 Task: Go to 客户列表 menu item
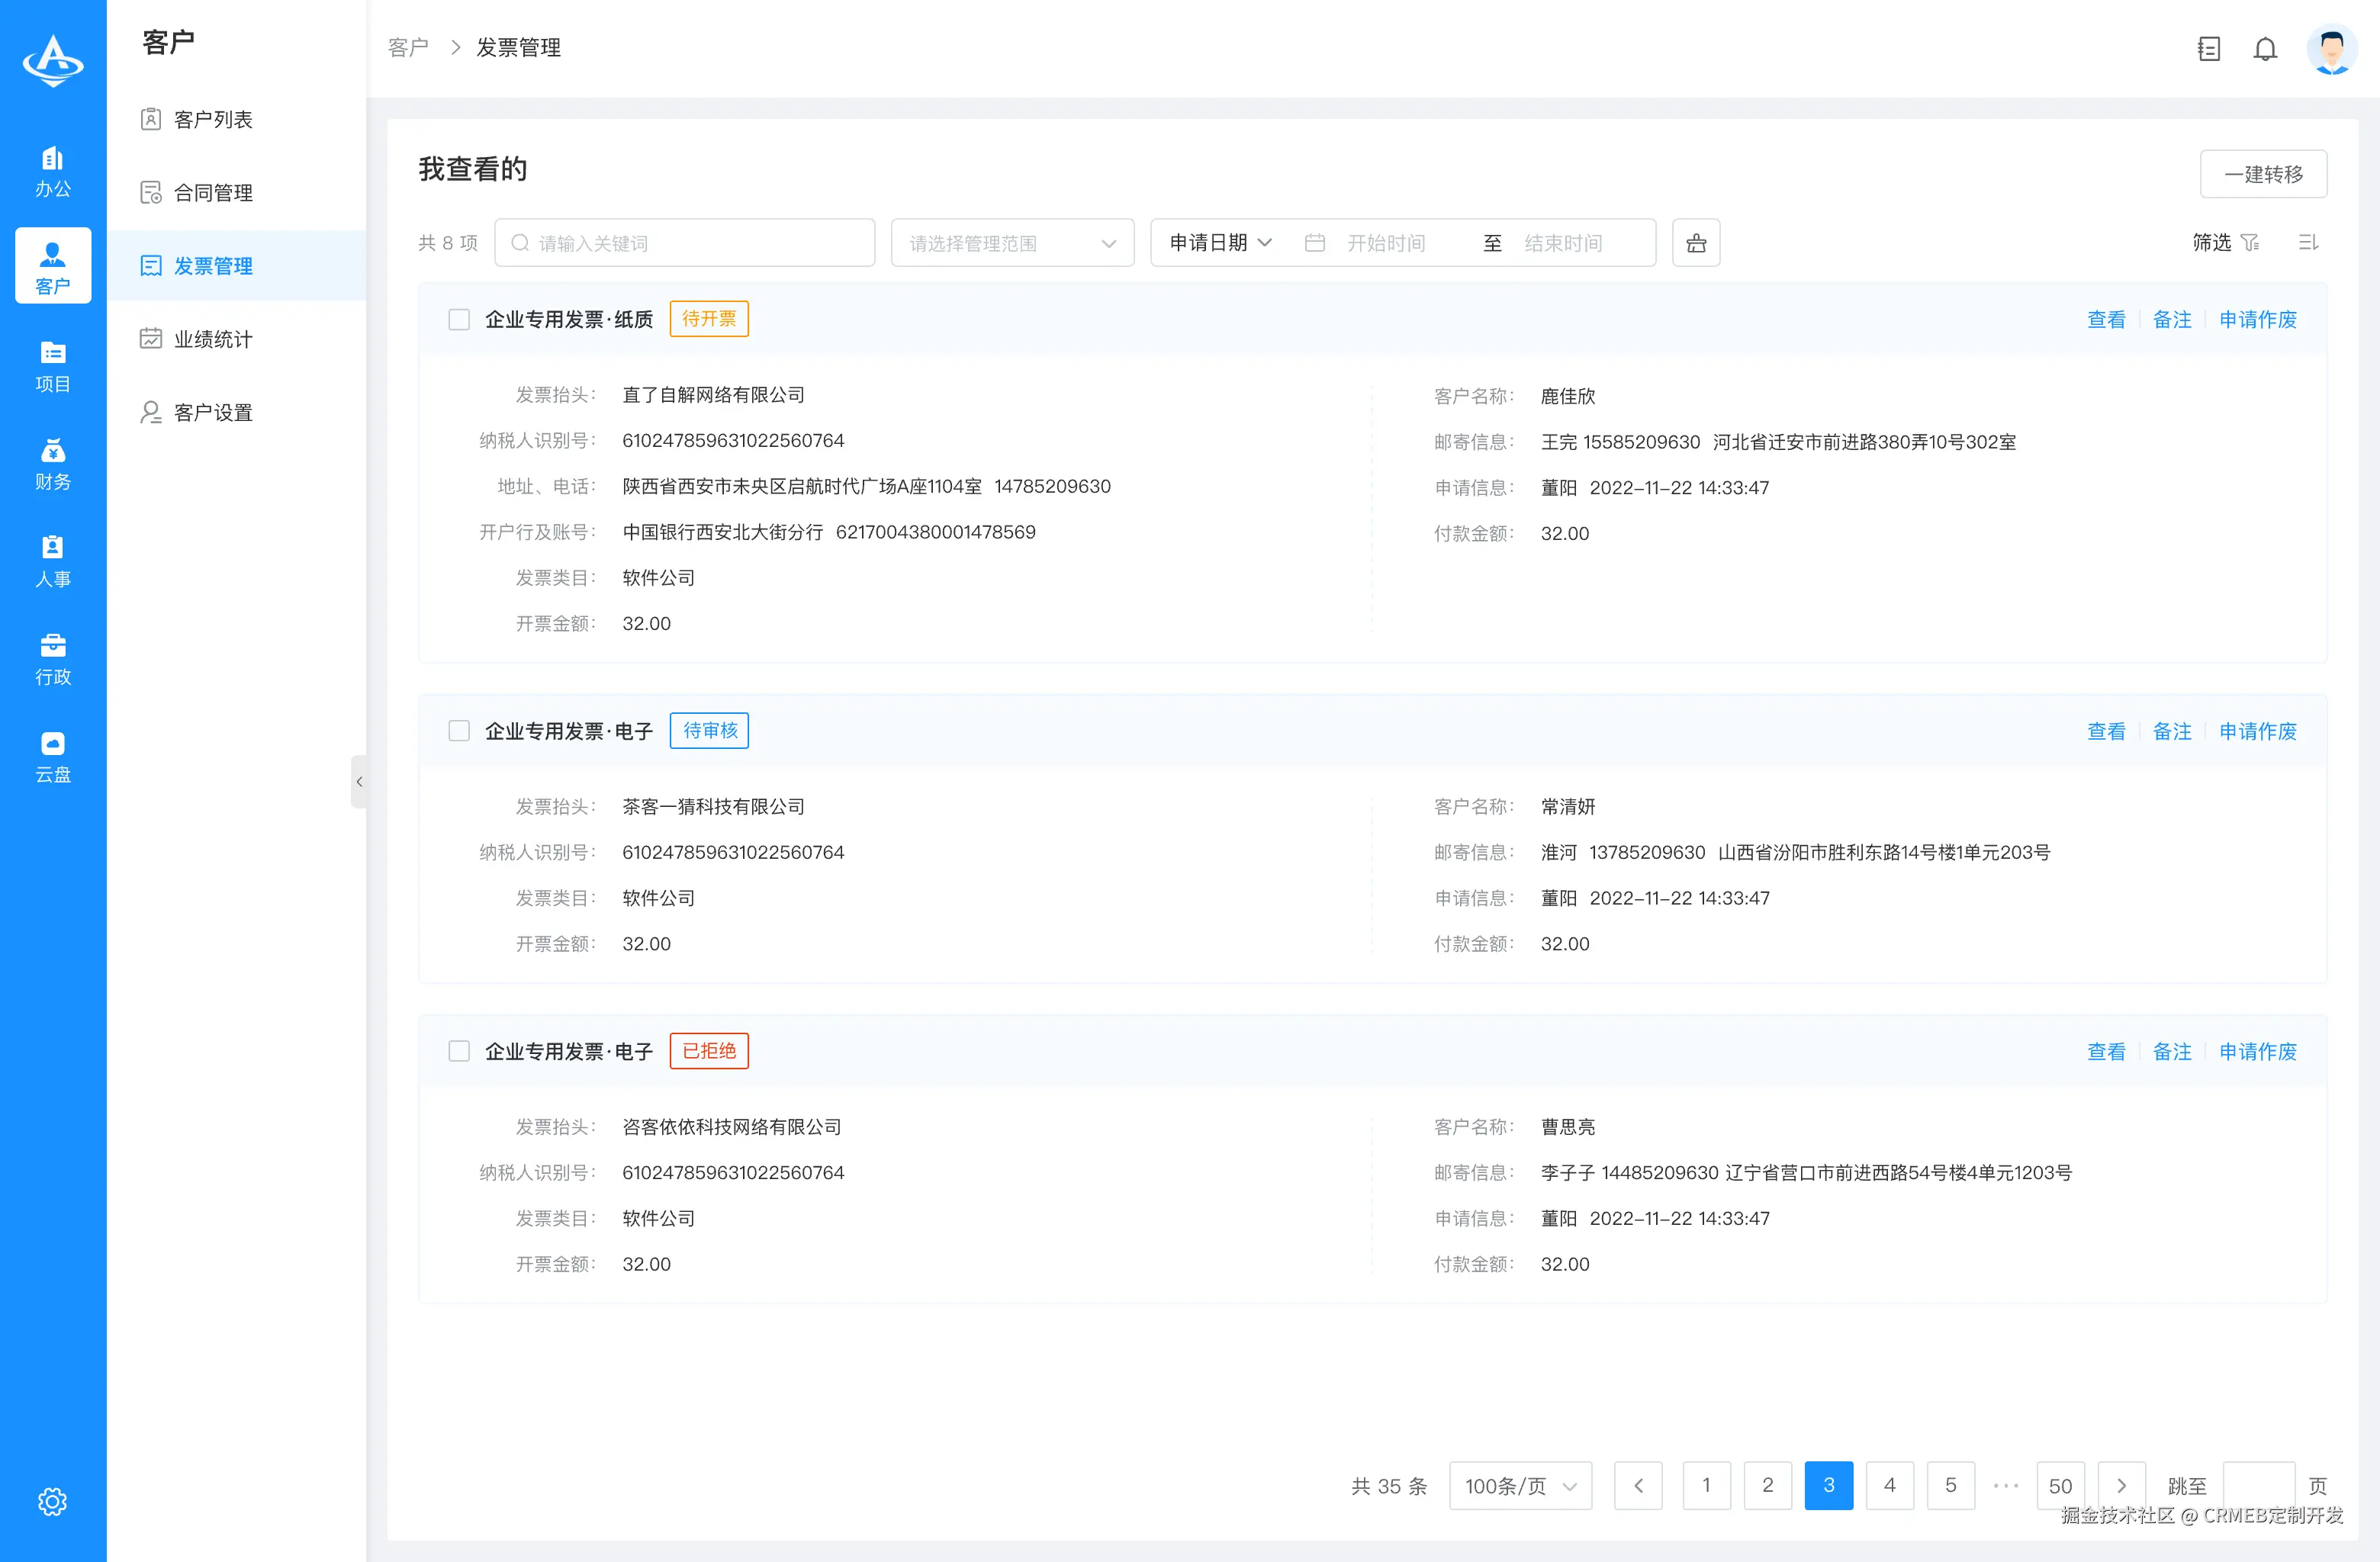tap(213, 119)
